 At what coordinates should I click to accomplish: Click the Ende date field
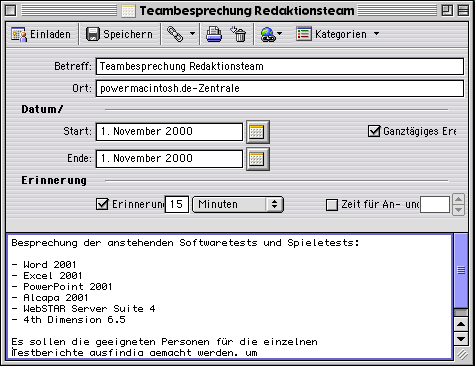coord(169,158)
